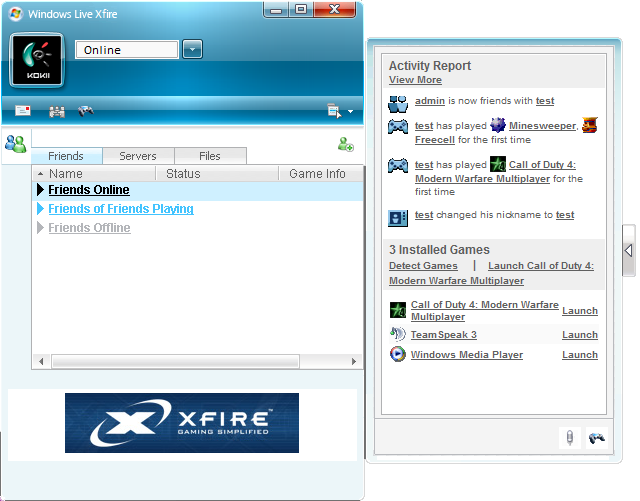
Task: Open the add friend icon
Action: click(x=345, y=144)
